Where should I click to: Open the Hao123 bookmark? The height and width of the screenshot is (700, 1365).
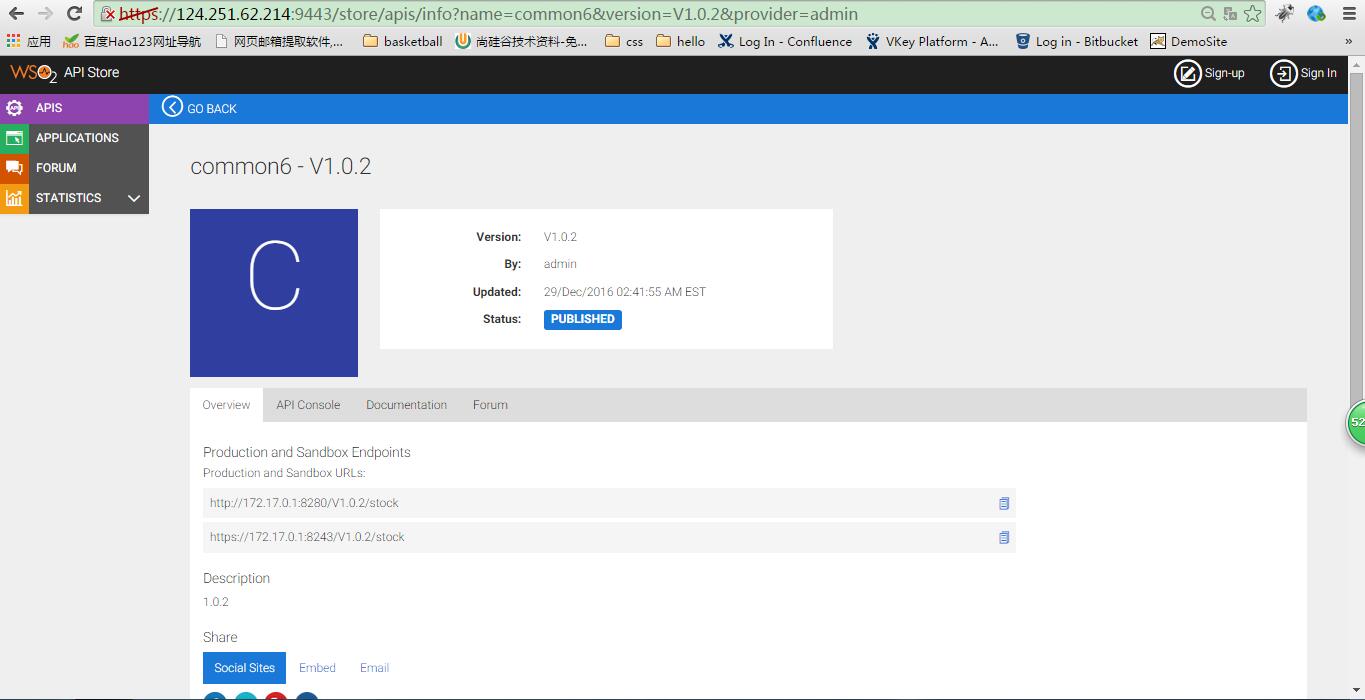(x=132, y=41)
